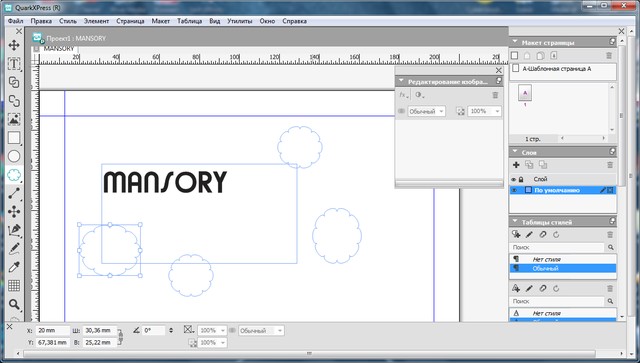Viewport: 640px width, 363px height.
Task: Open the 100% opacity dropdown in image editing panel
Action: tap(484, 111)
